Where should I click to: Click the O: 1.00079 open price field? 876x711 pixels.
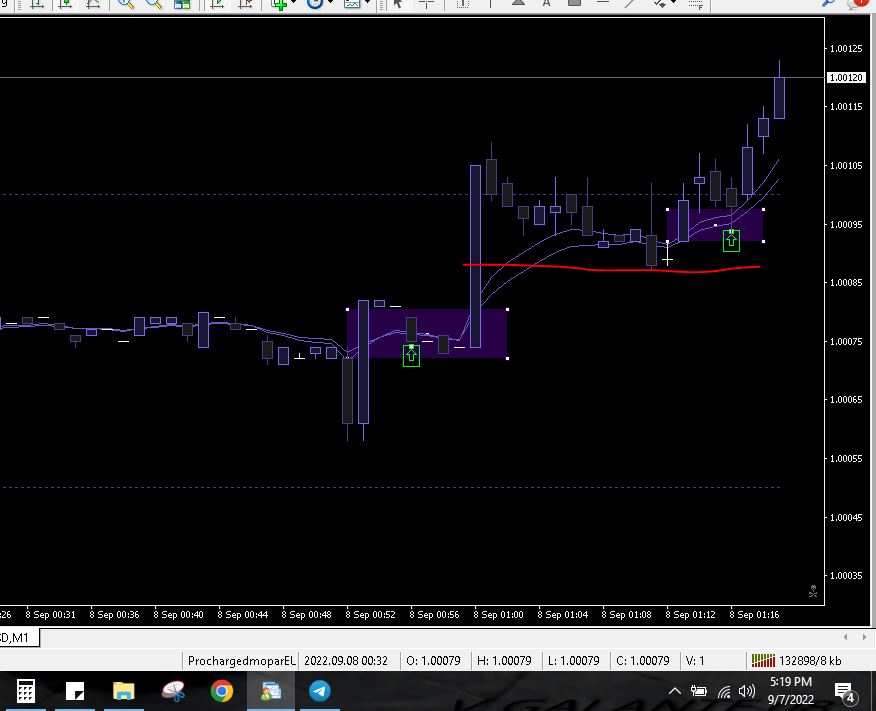coord(434,661)
